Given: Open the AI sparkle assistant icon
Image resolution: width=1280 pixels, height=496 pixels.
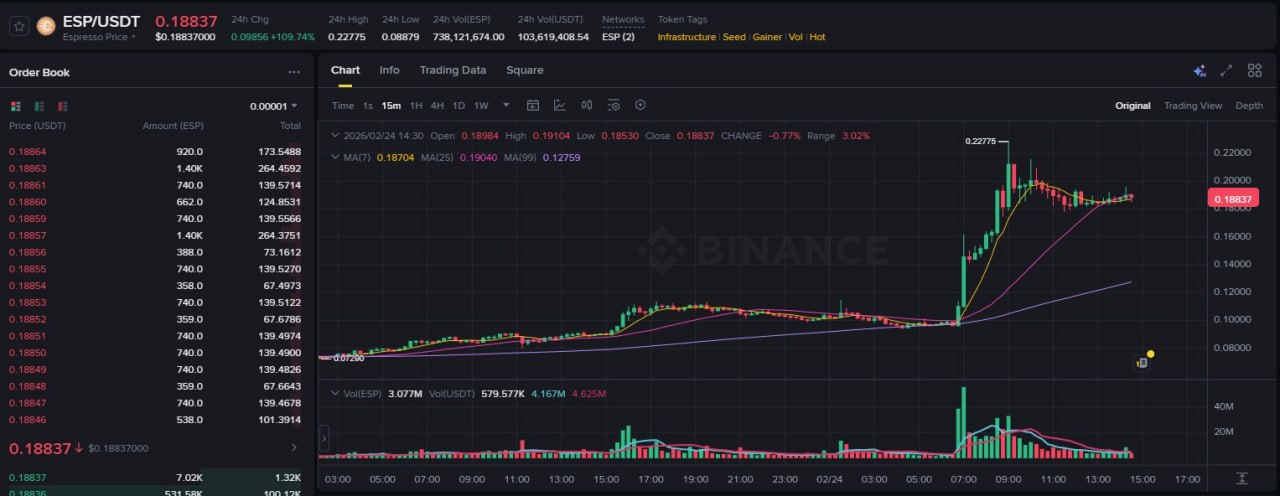Looking at the screenshot, I should [1199, 71].
